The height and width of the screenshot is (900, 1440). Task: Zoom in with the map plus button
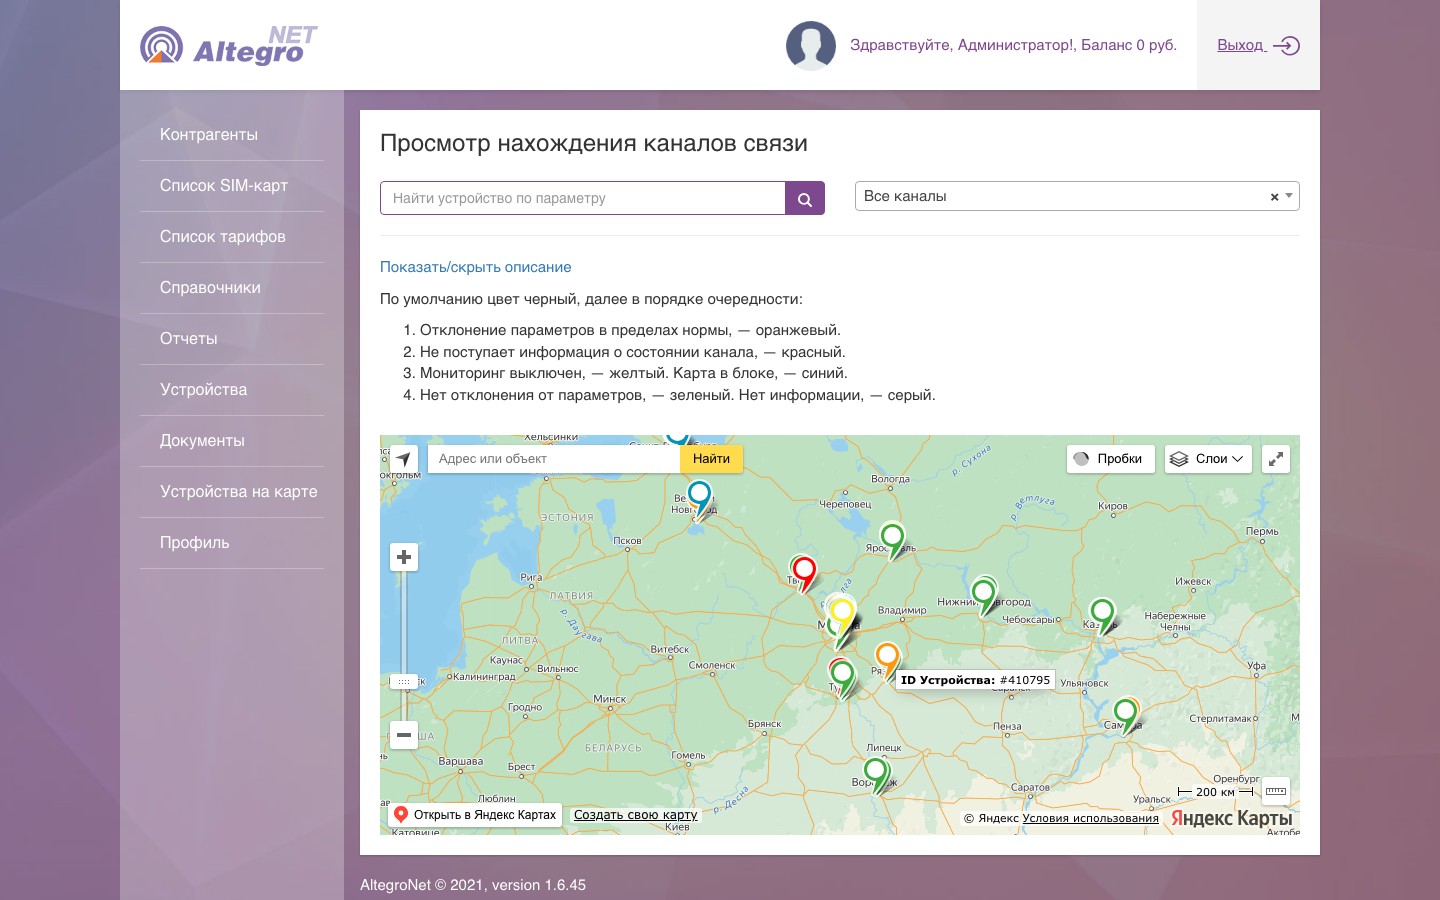click(404, 557)
